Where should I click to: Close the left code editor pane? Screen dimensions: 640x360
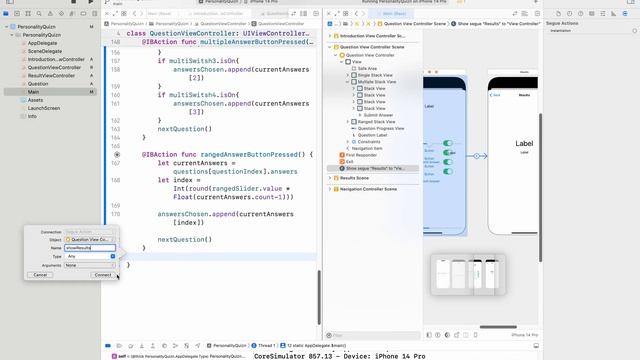[107, 13]
